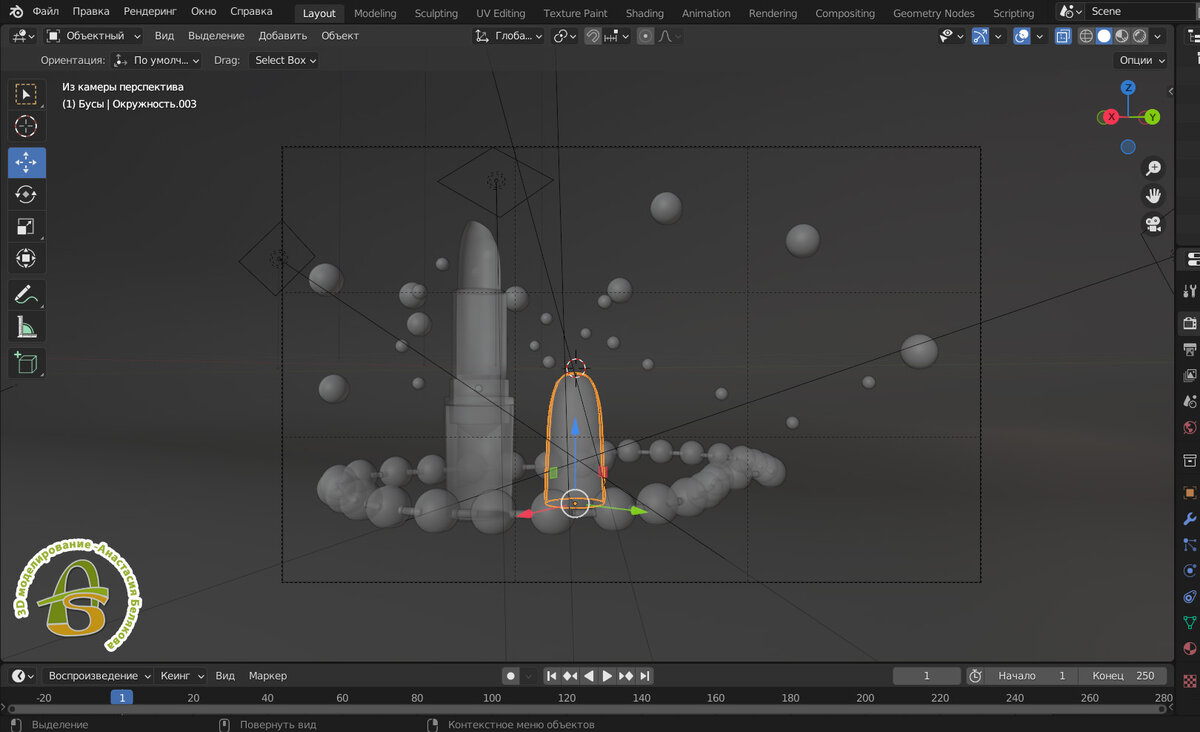Click the Blender logo menu icon
The image size is (1200, 732).
16,12
